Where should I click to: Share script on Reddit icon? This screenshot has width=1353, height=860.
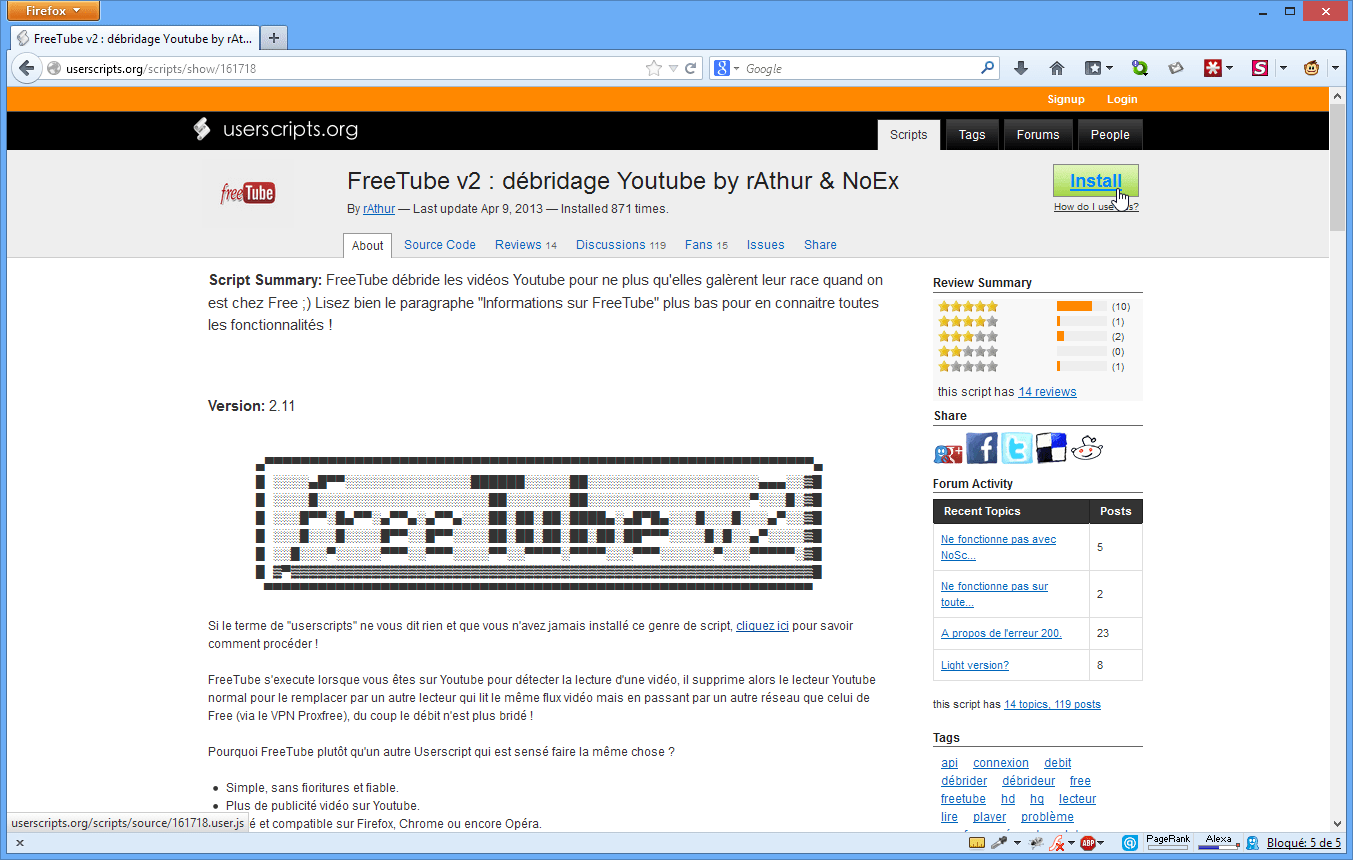[x=1087, y=449]
